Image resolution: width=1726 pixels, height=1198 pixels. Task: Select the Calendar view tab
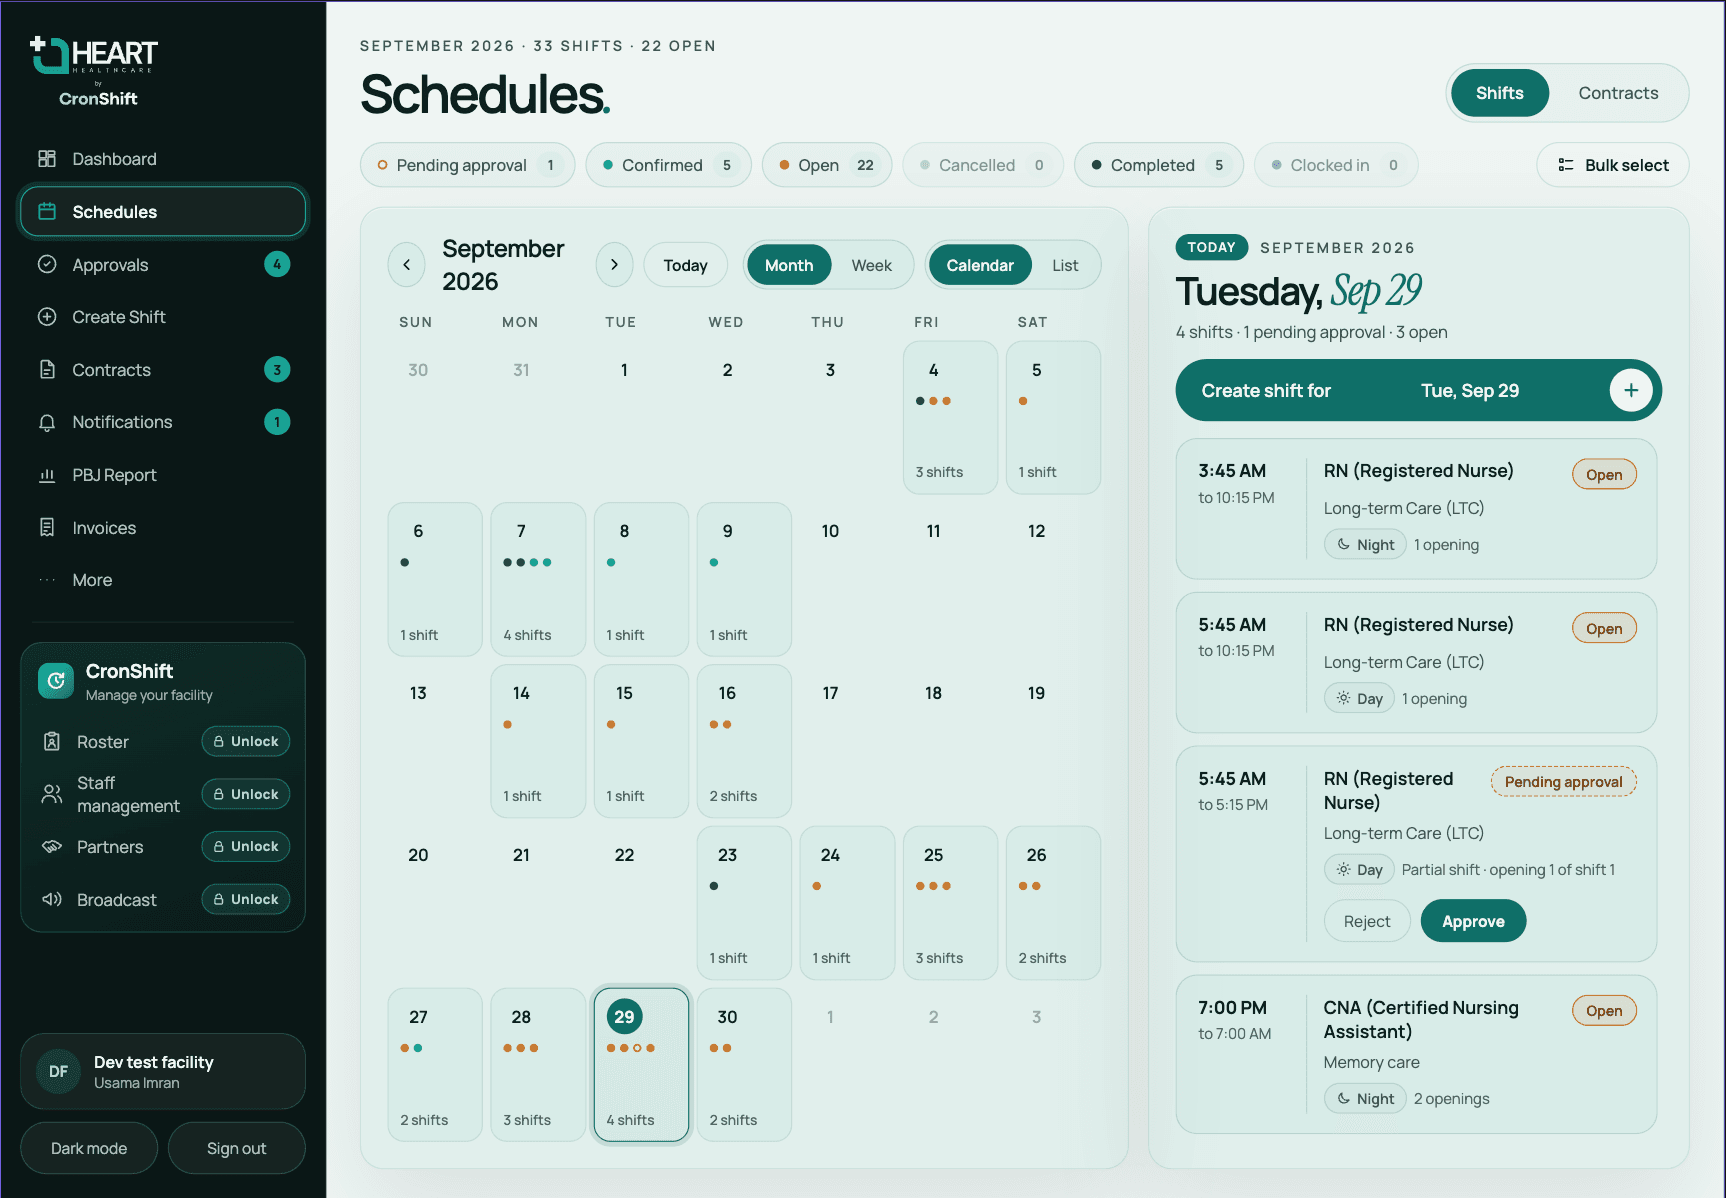[x=980, y=265]
